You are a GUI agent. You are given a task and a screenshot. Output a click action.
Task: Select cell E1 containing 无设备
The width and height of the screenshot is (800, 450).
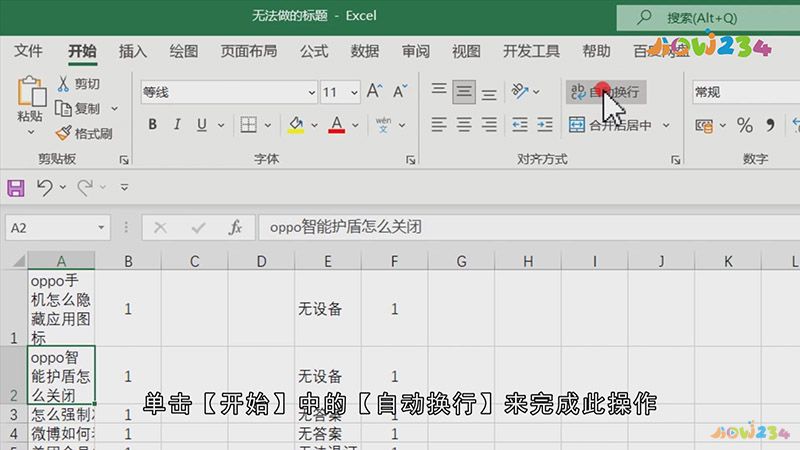328,308
